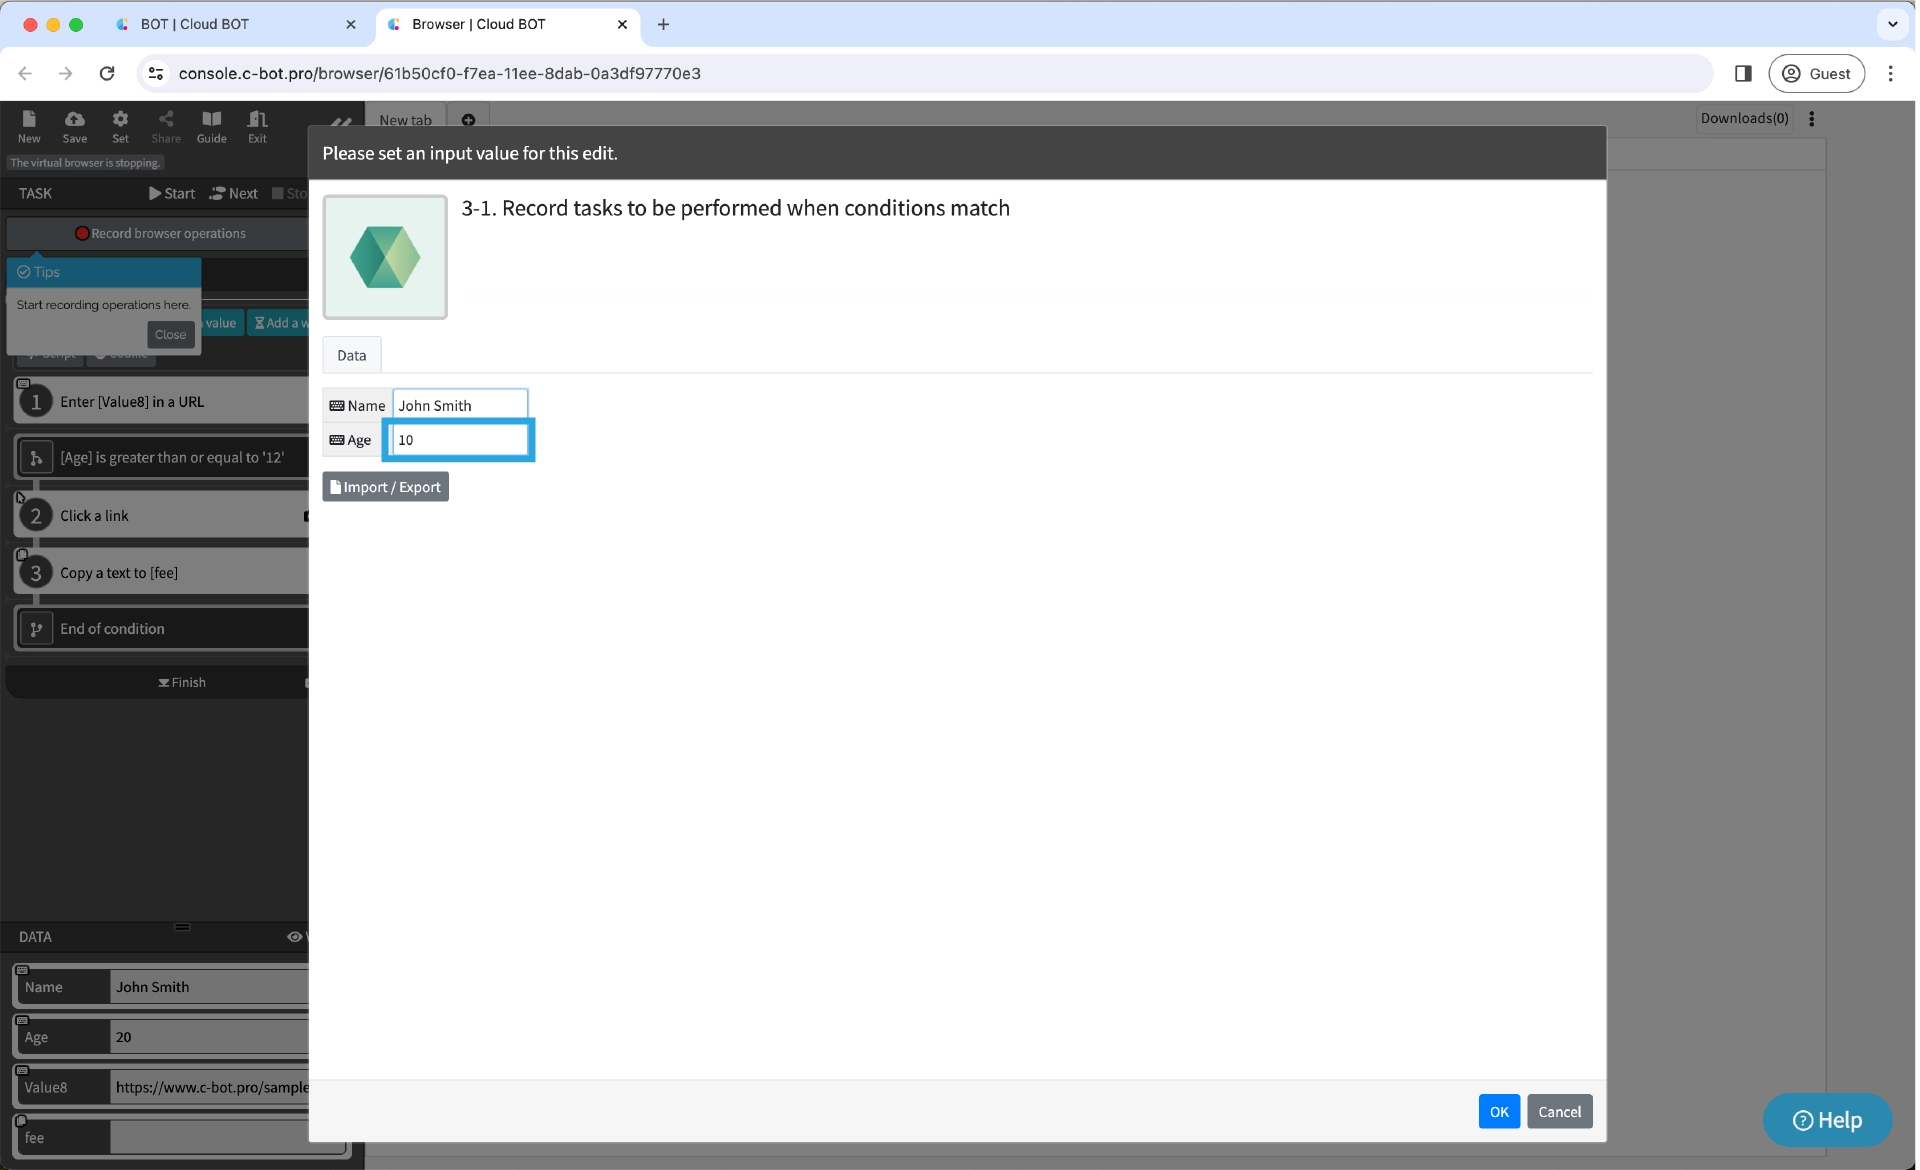Add a new virtual browser tab
The image size is (1920, 1170).
pyautogui.click(x=468, y=120)
